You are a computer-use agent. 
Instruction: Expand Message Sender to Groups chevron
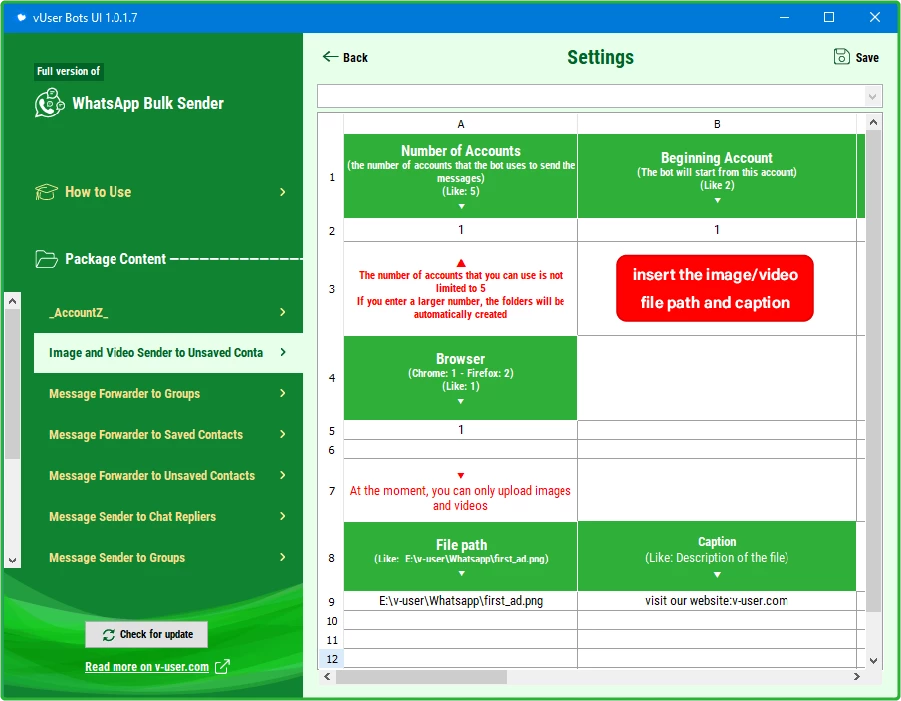tap(283, 557)
